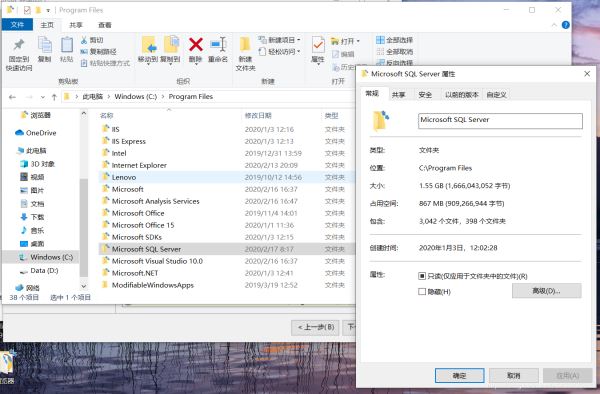Click the Back (B) wizard button
The height and width of the screenshot is (394, 600).
click(315, 327)
